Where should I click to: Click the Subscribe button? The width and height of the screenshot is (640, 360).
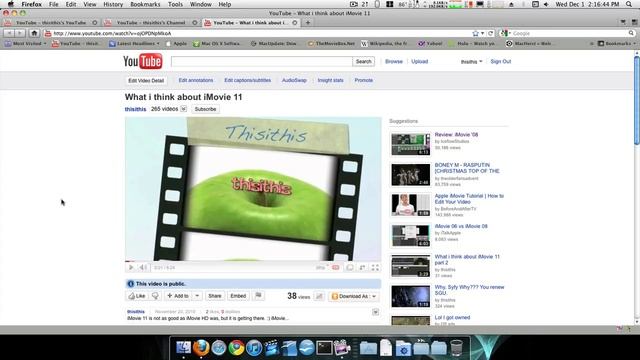click(x=205, y=109)
